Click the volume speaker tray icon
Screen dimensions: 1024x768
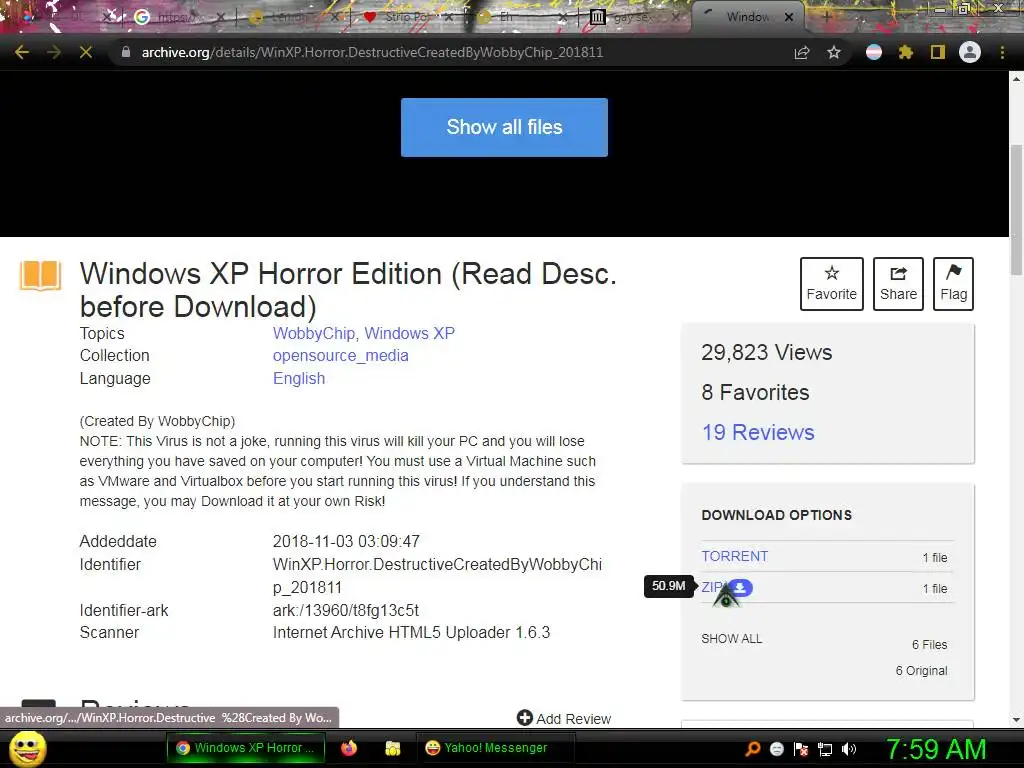click(849, 749)
